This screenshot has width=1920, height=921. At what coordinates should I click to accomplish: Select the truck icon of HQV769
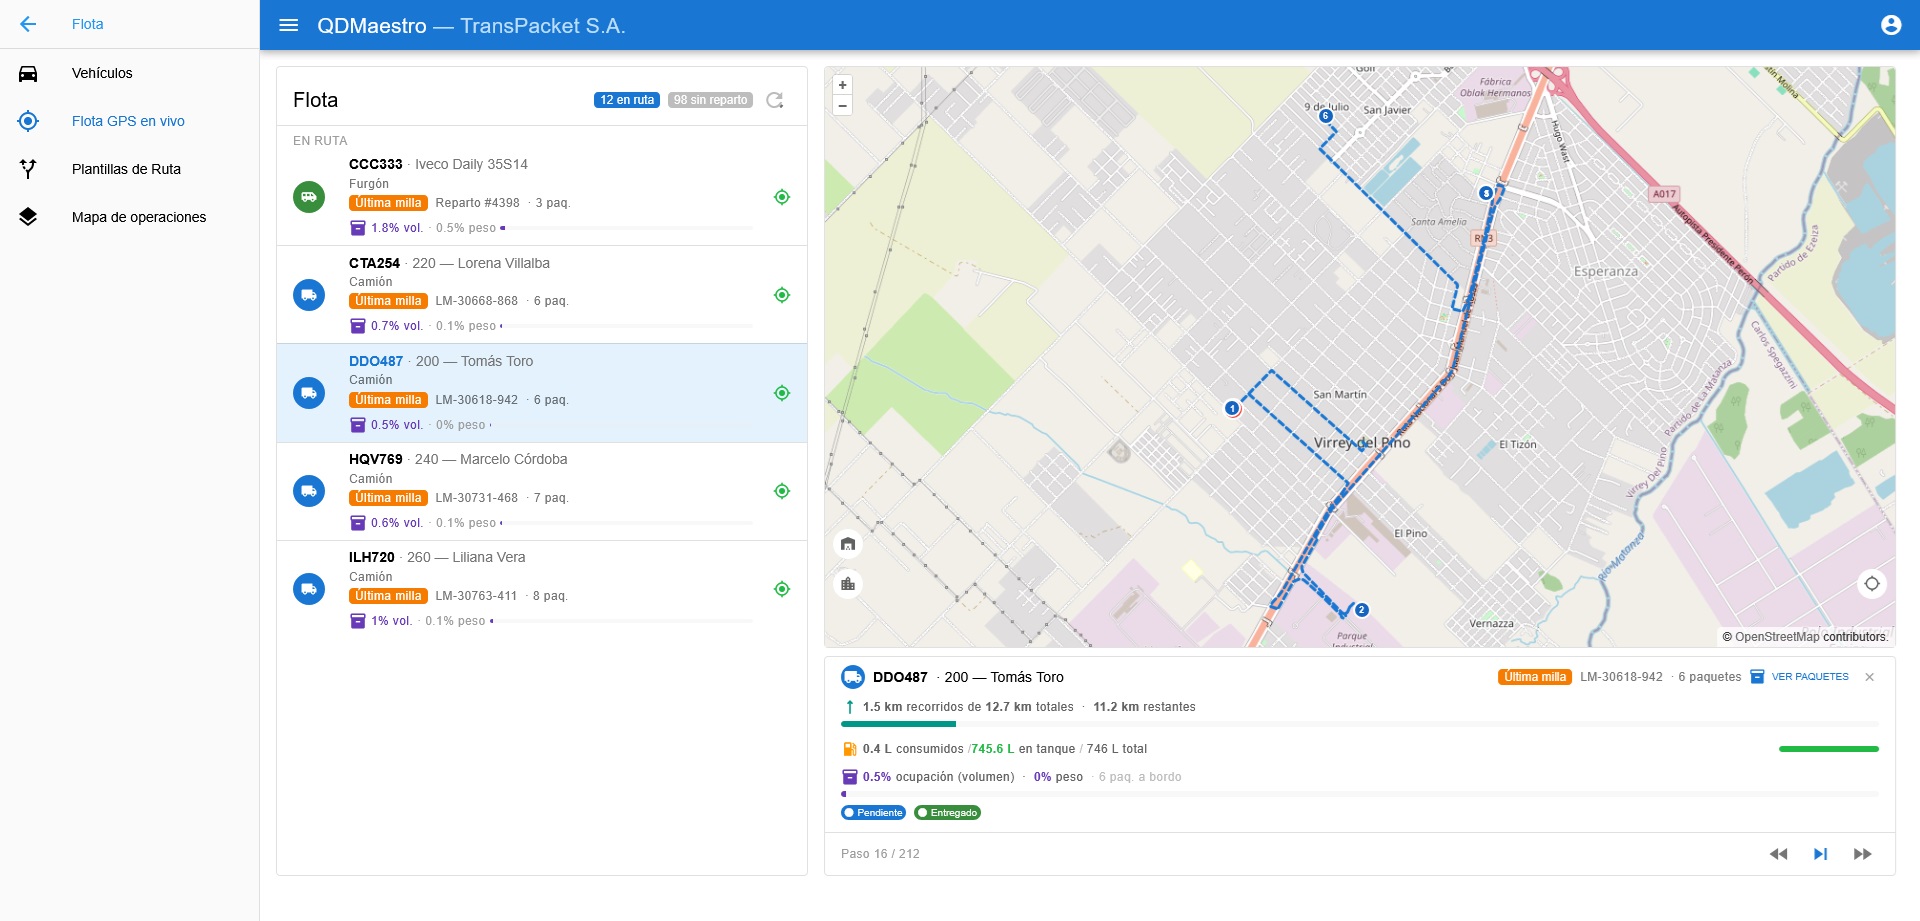(x=309, y=491)
